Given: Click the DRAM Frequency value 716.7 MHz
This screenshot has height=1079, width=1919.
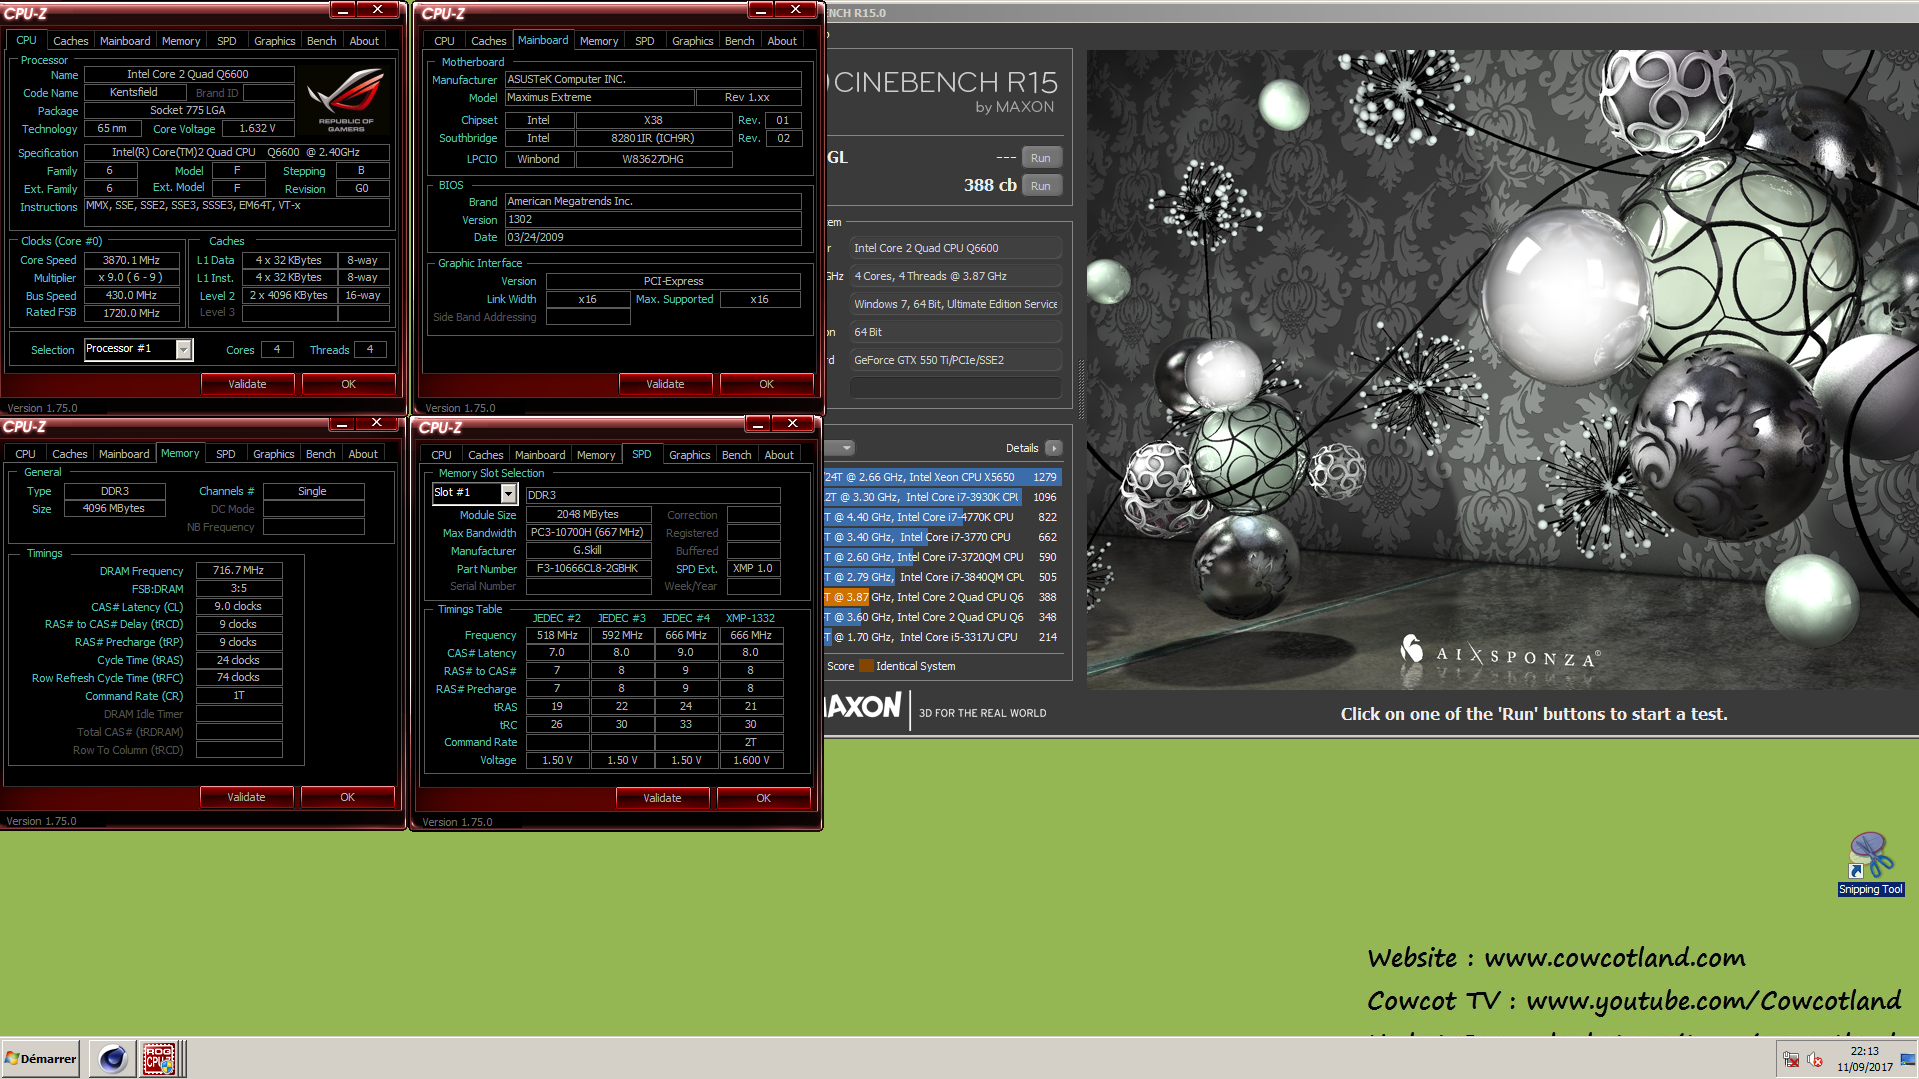Looking at the screenshot, I should (x=238, y=570).
